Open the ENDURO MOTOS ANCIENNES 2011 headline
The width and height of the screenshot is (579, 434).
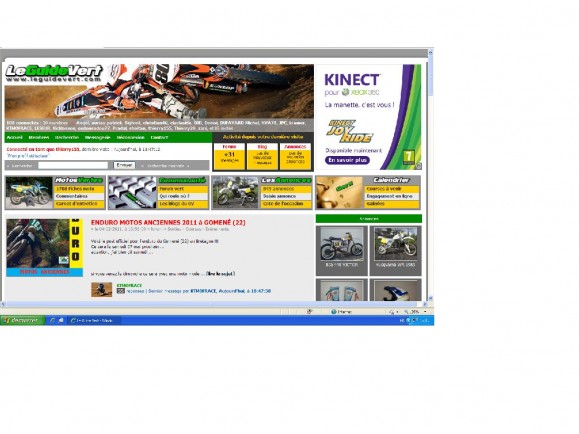pyautogui.click(x=168, y=223)
